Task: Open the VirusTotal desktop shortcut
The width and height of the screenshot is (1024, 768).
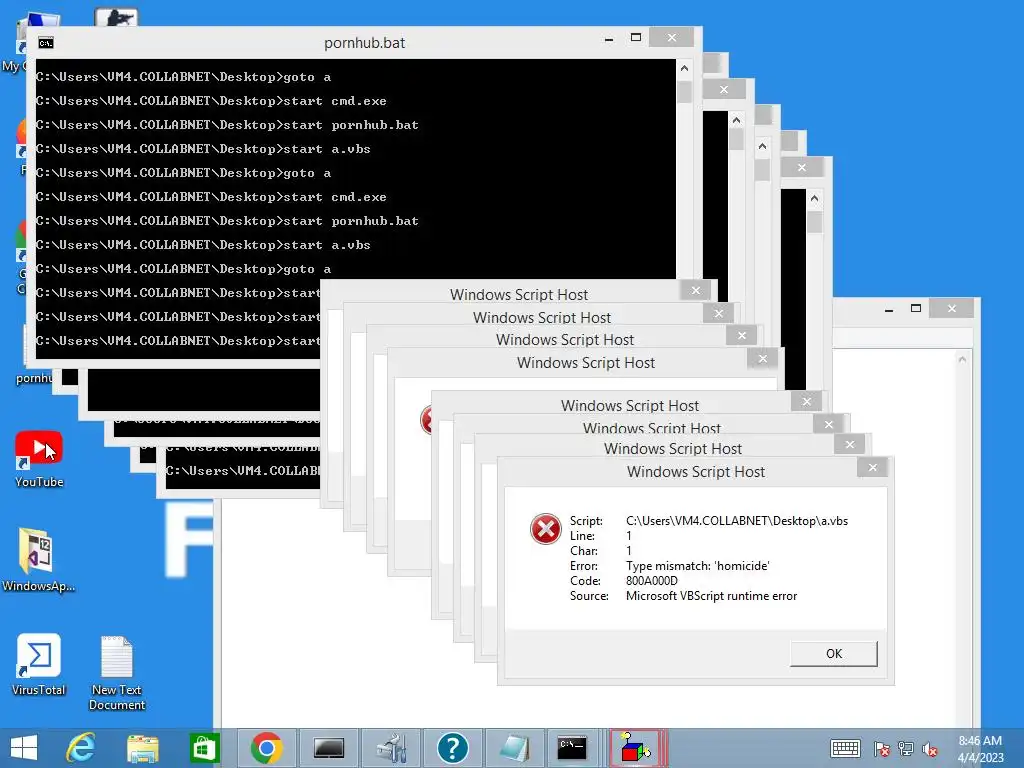Action: point(39,665)
